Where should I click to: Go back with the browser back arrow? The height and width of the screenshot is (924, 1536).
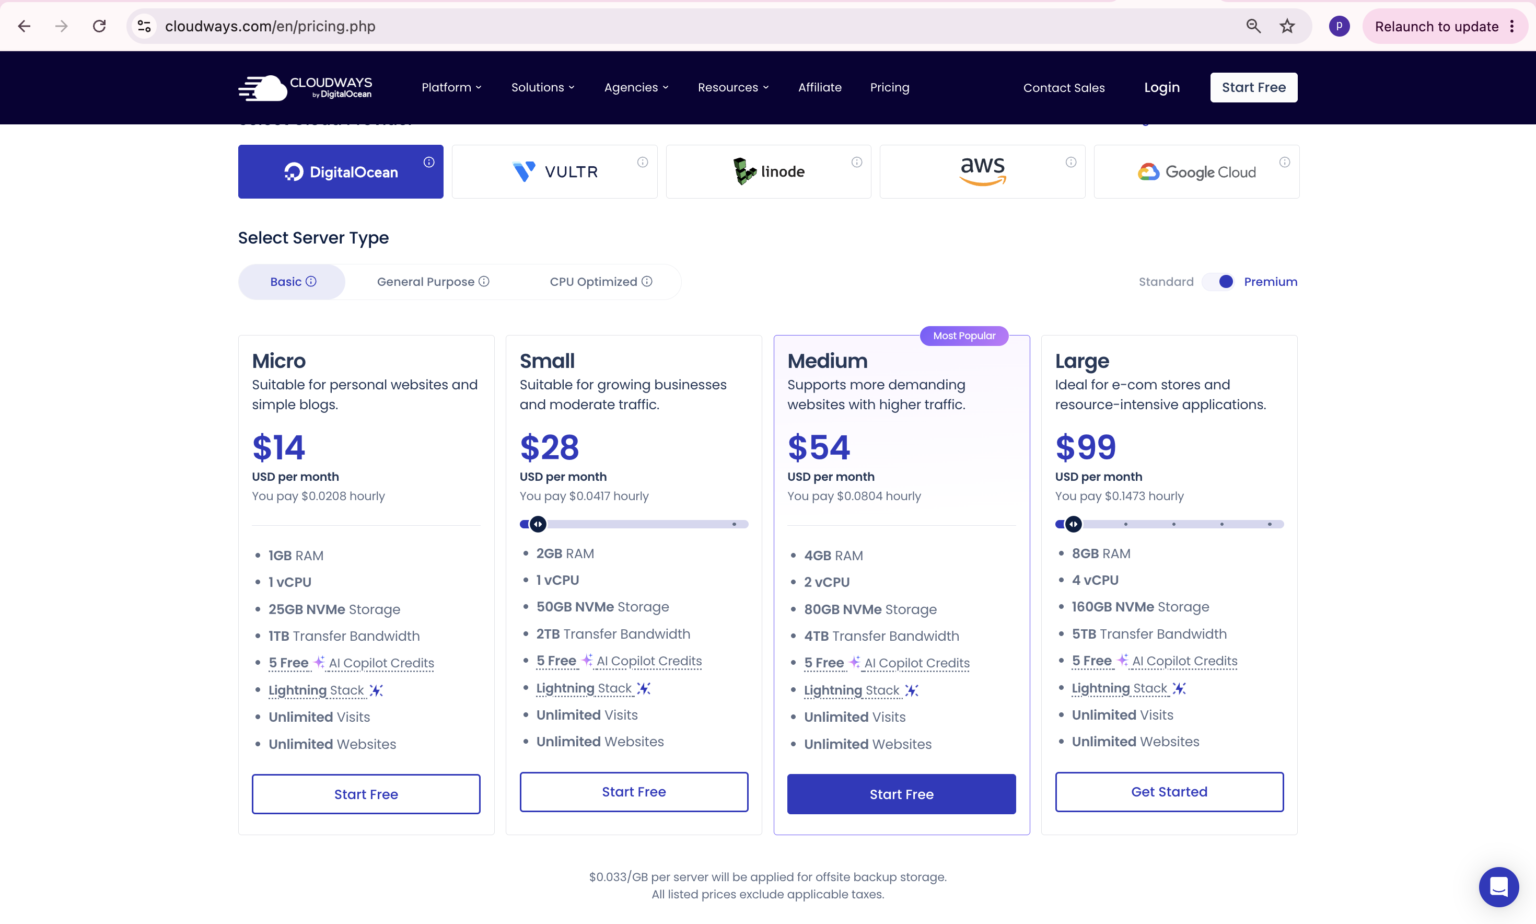pos(24,26)
